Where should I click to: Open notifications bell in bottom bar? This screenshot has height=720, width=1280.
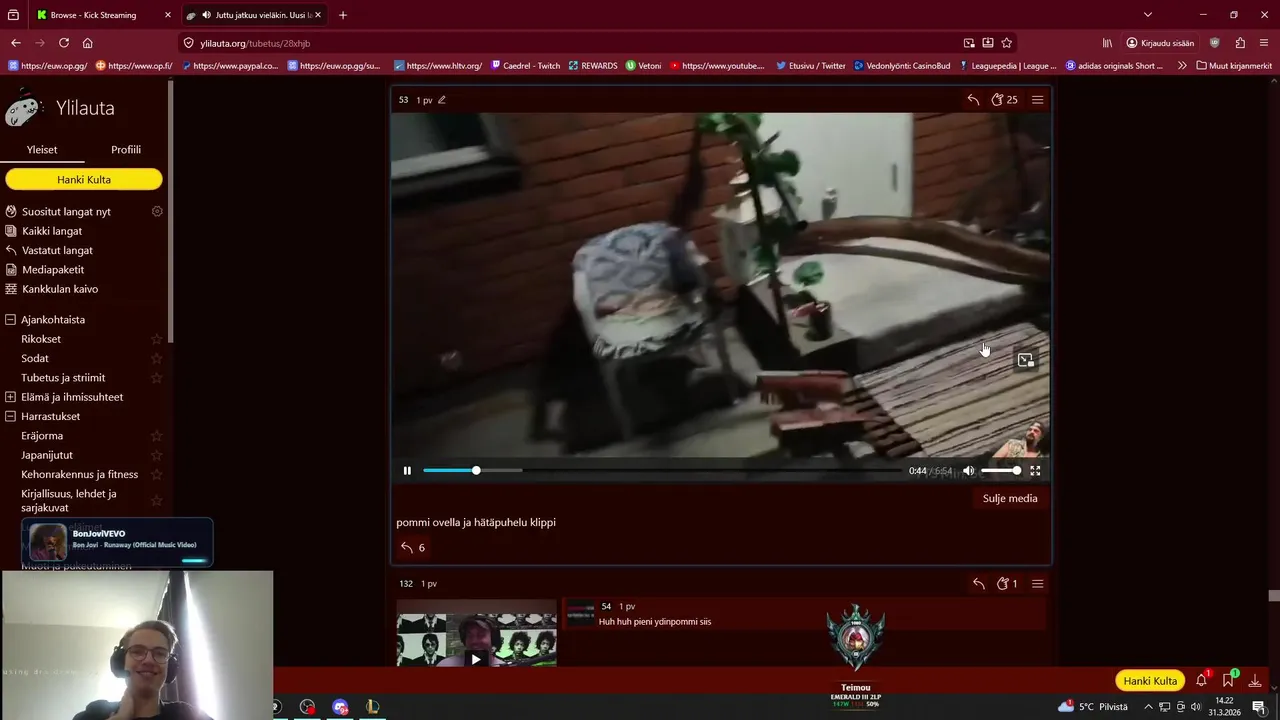(1201, 681)
